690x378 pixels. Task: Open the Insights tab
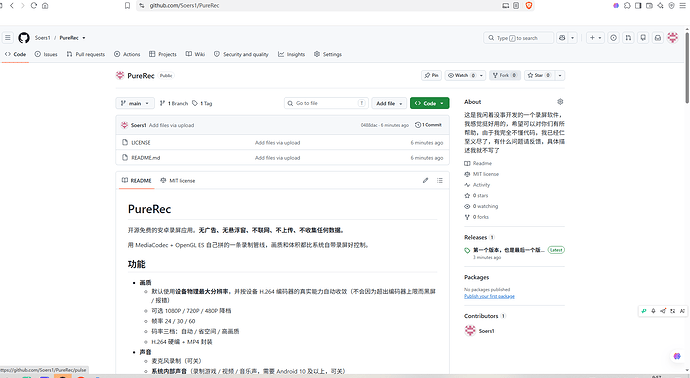pos(291,55)
